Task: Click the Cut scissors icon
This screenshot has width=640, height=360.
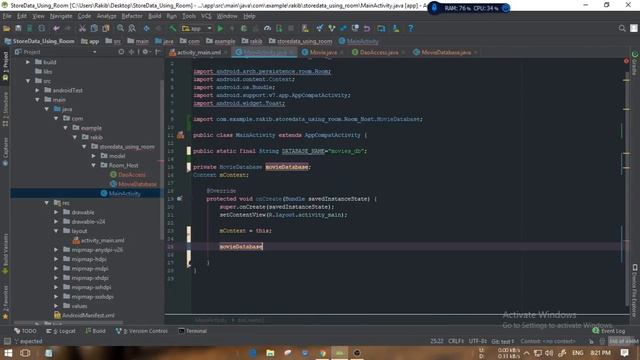Action: [82, 28]
